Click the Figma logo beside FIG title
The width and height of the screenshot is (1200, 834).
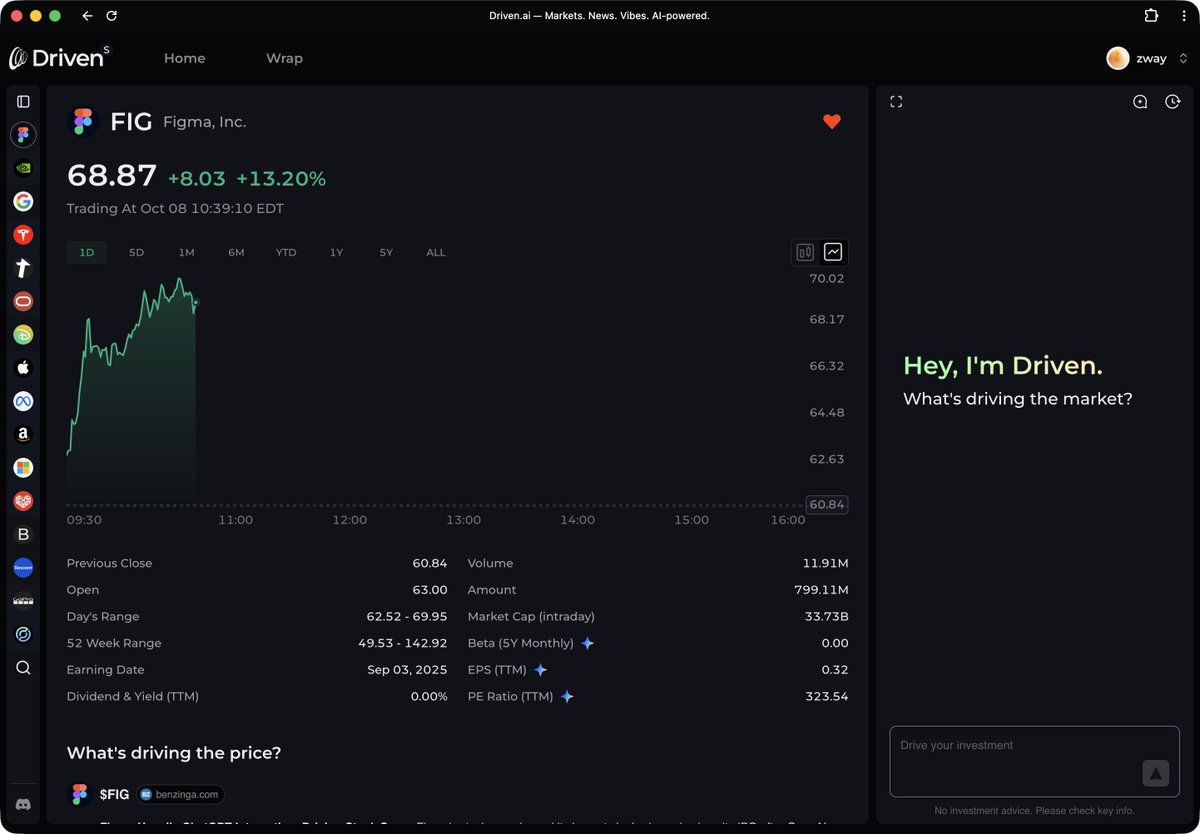(83, 122)
